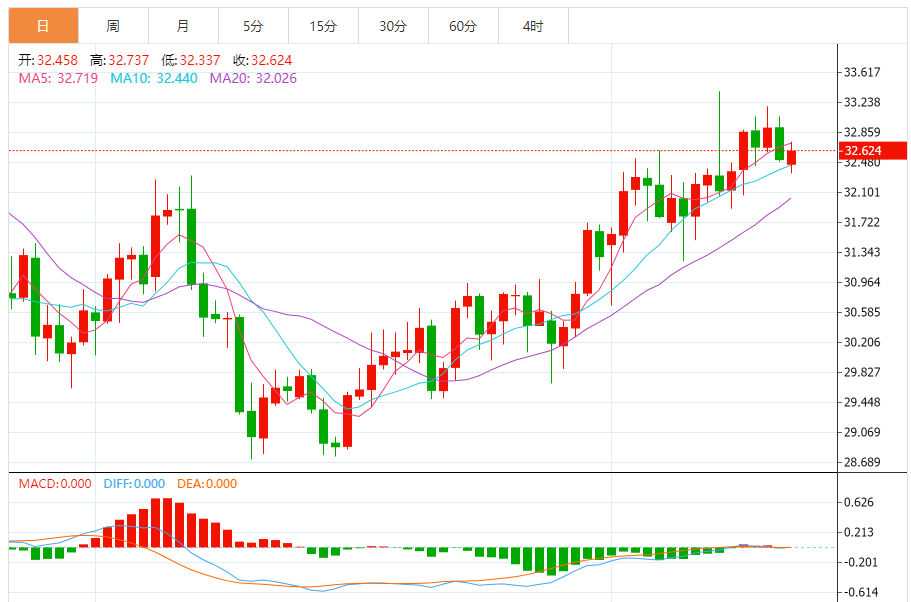Click the MA20: 32.026 indicator label
Viewport: 911px width, 602px height.
pos(253,78)
